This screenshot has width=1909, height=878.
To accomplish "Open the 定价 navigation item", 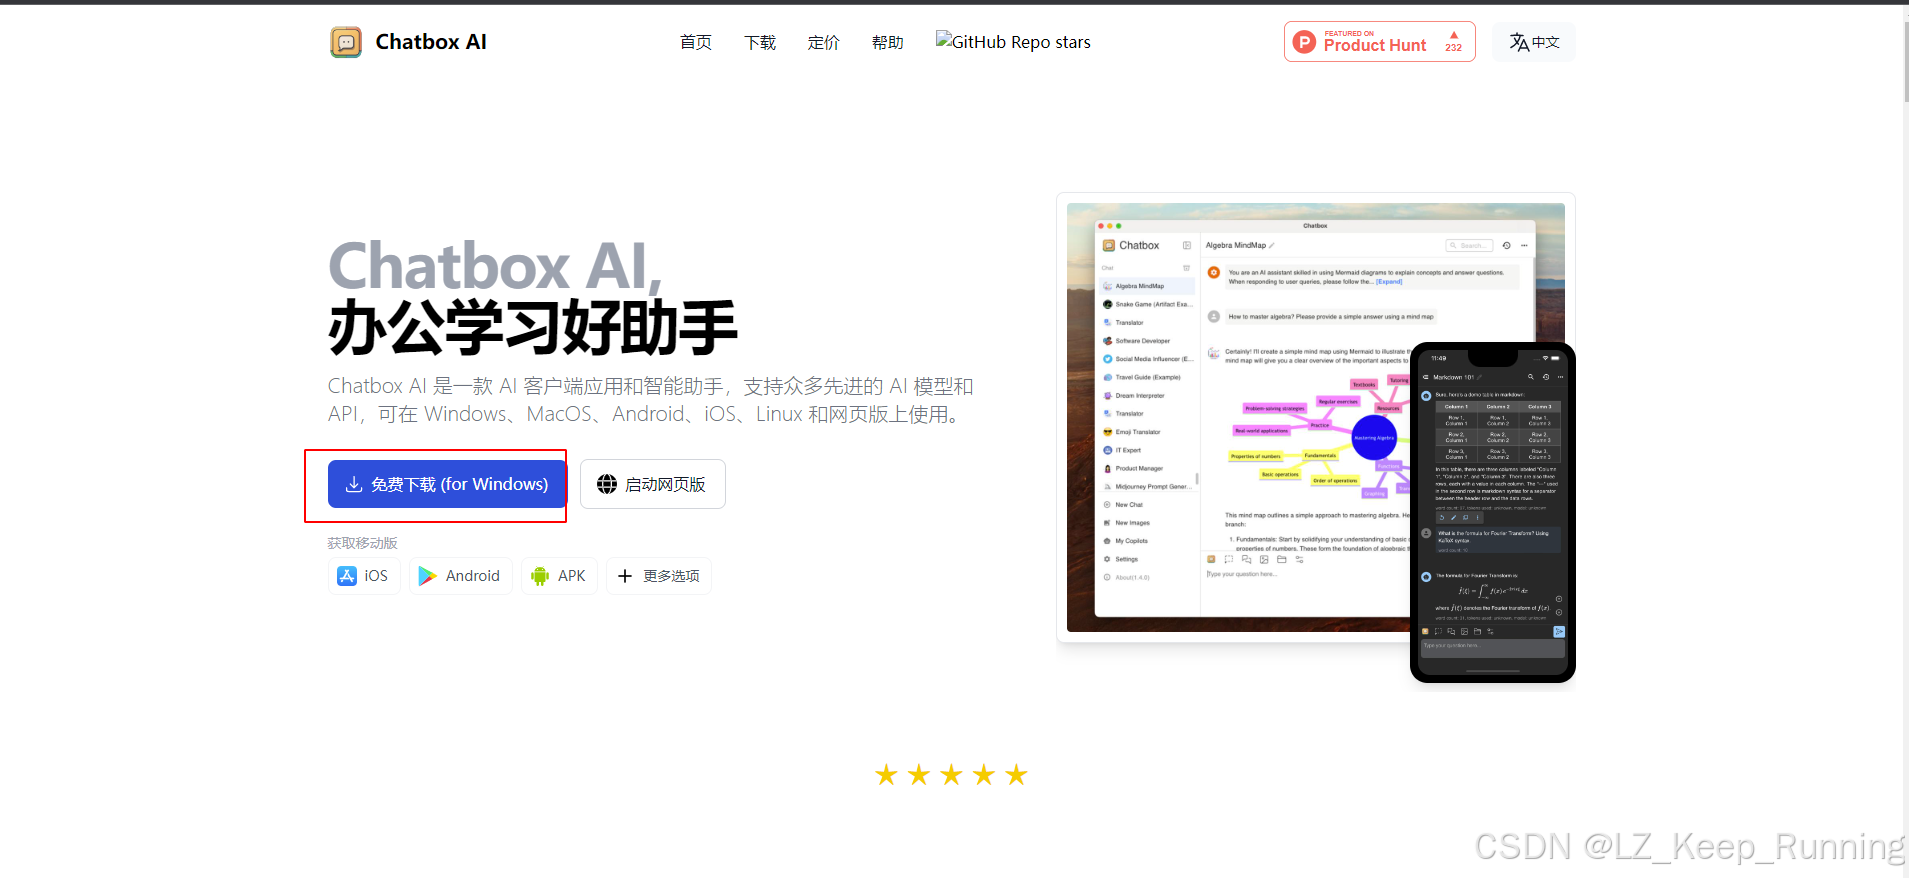I will [824, 42].
